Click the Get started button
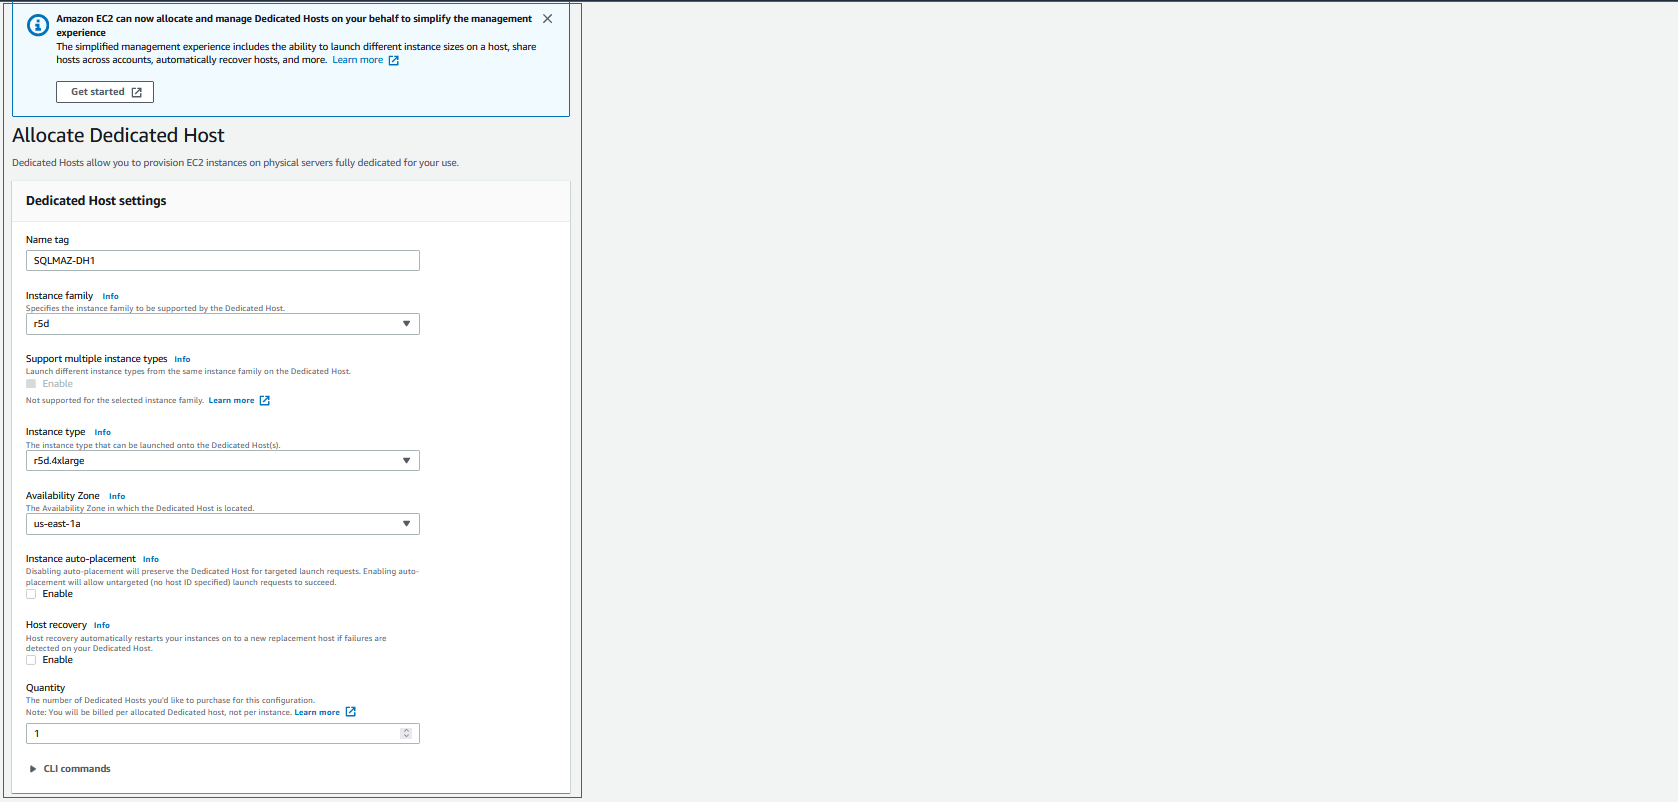This screenshot has width=1678, height=802. pos(105,92)
